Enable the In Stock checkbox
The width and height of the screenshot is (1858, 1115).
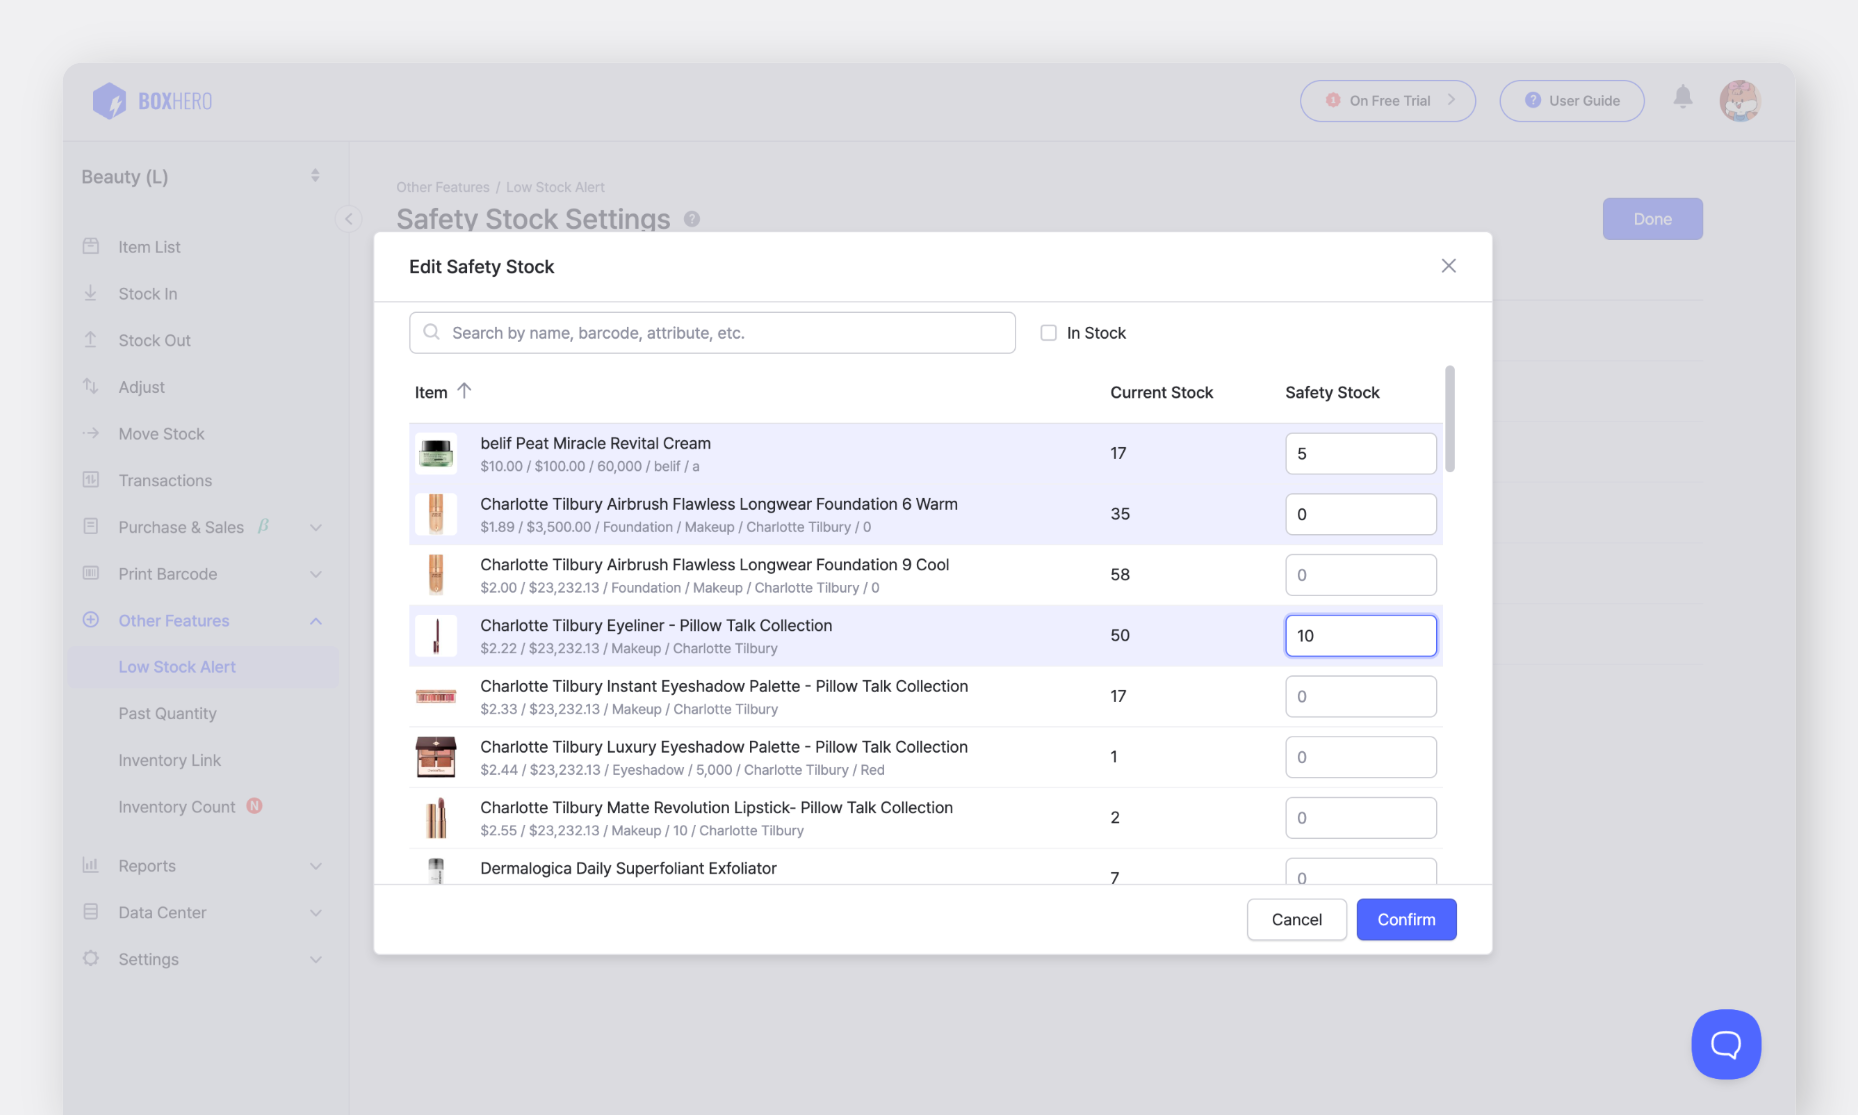[1048, 333]
